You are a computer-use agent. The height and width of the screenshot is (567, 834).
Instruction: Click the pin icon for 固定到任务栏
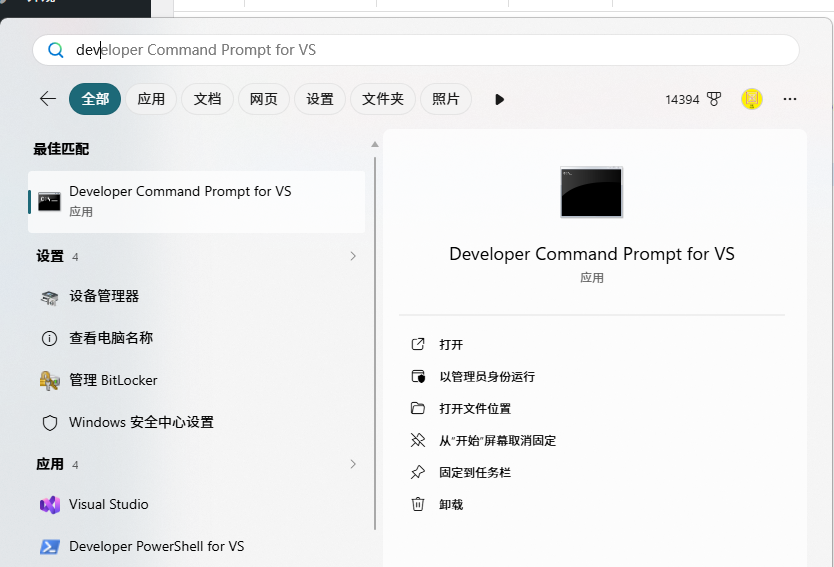point(418,472)
